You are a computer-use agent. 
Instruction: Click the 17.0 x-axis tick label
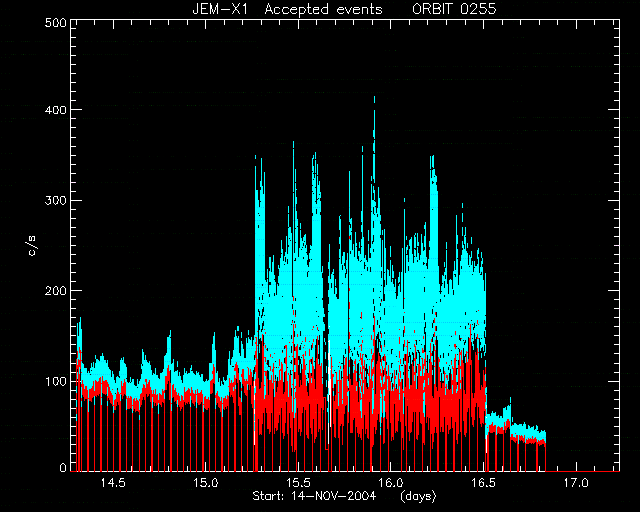click(x=576, y=483)
